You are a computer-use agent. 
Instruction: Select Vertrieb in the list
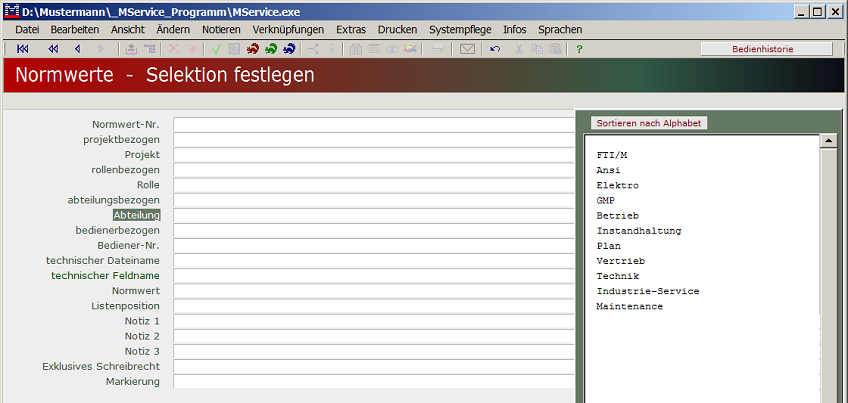(x=620, y=261)
